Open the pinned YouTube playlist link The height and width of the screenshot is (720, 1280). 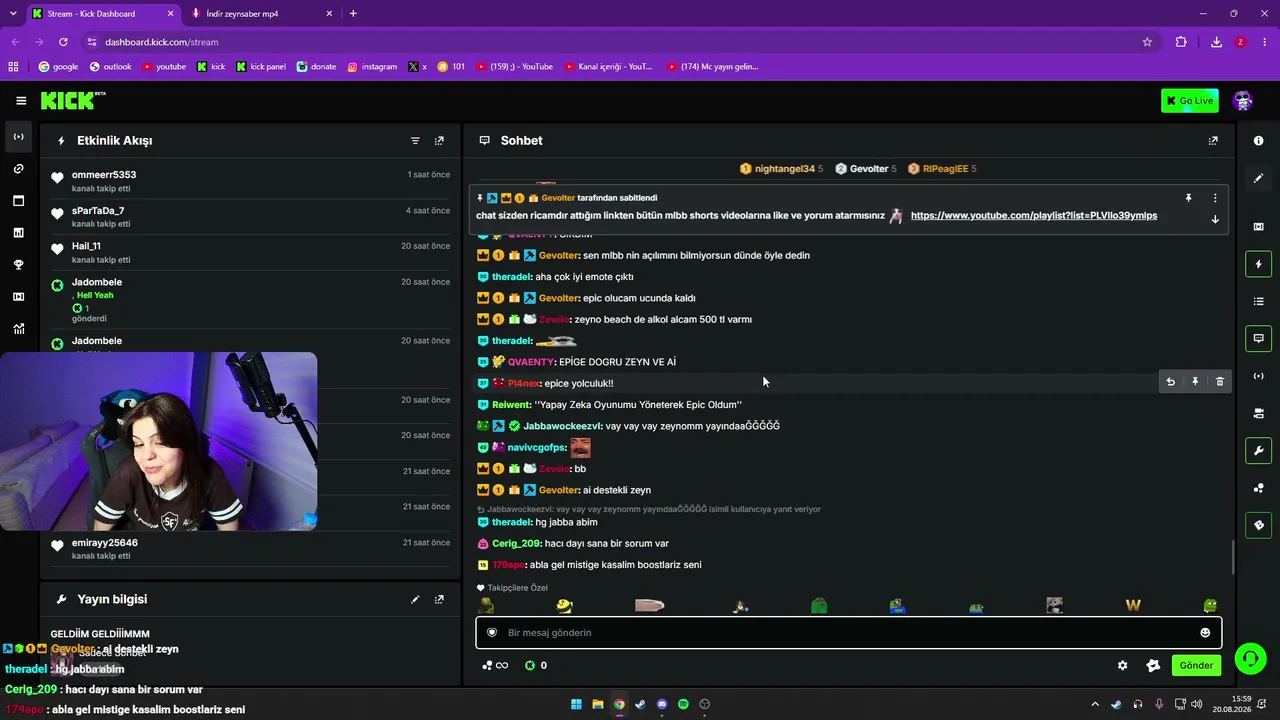pos(1034,216)
